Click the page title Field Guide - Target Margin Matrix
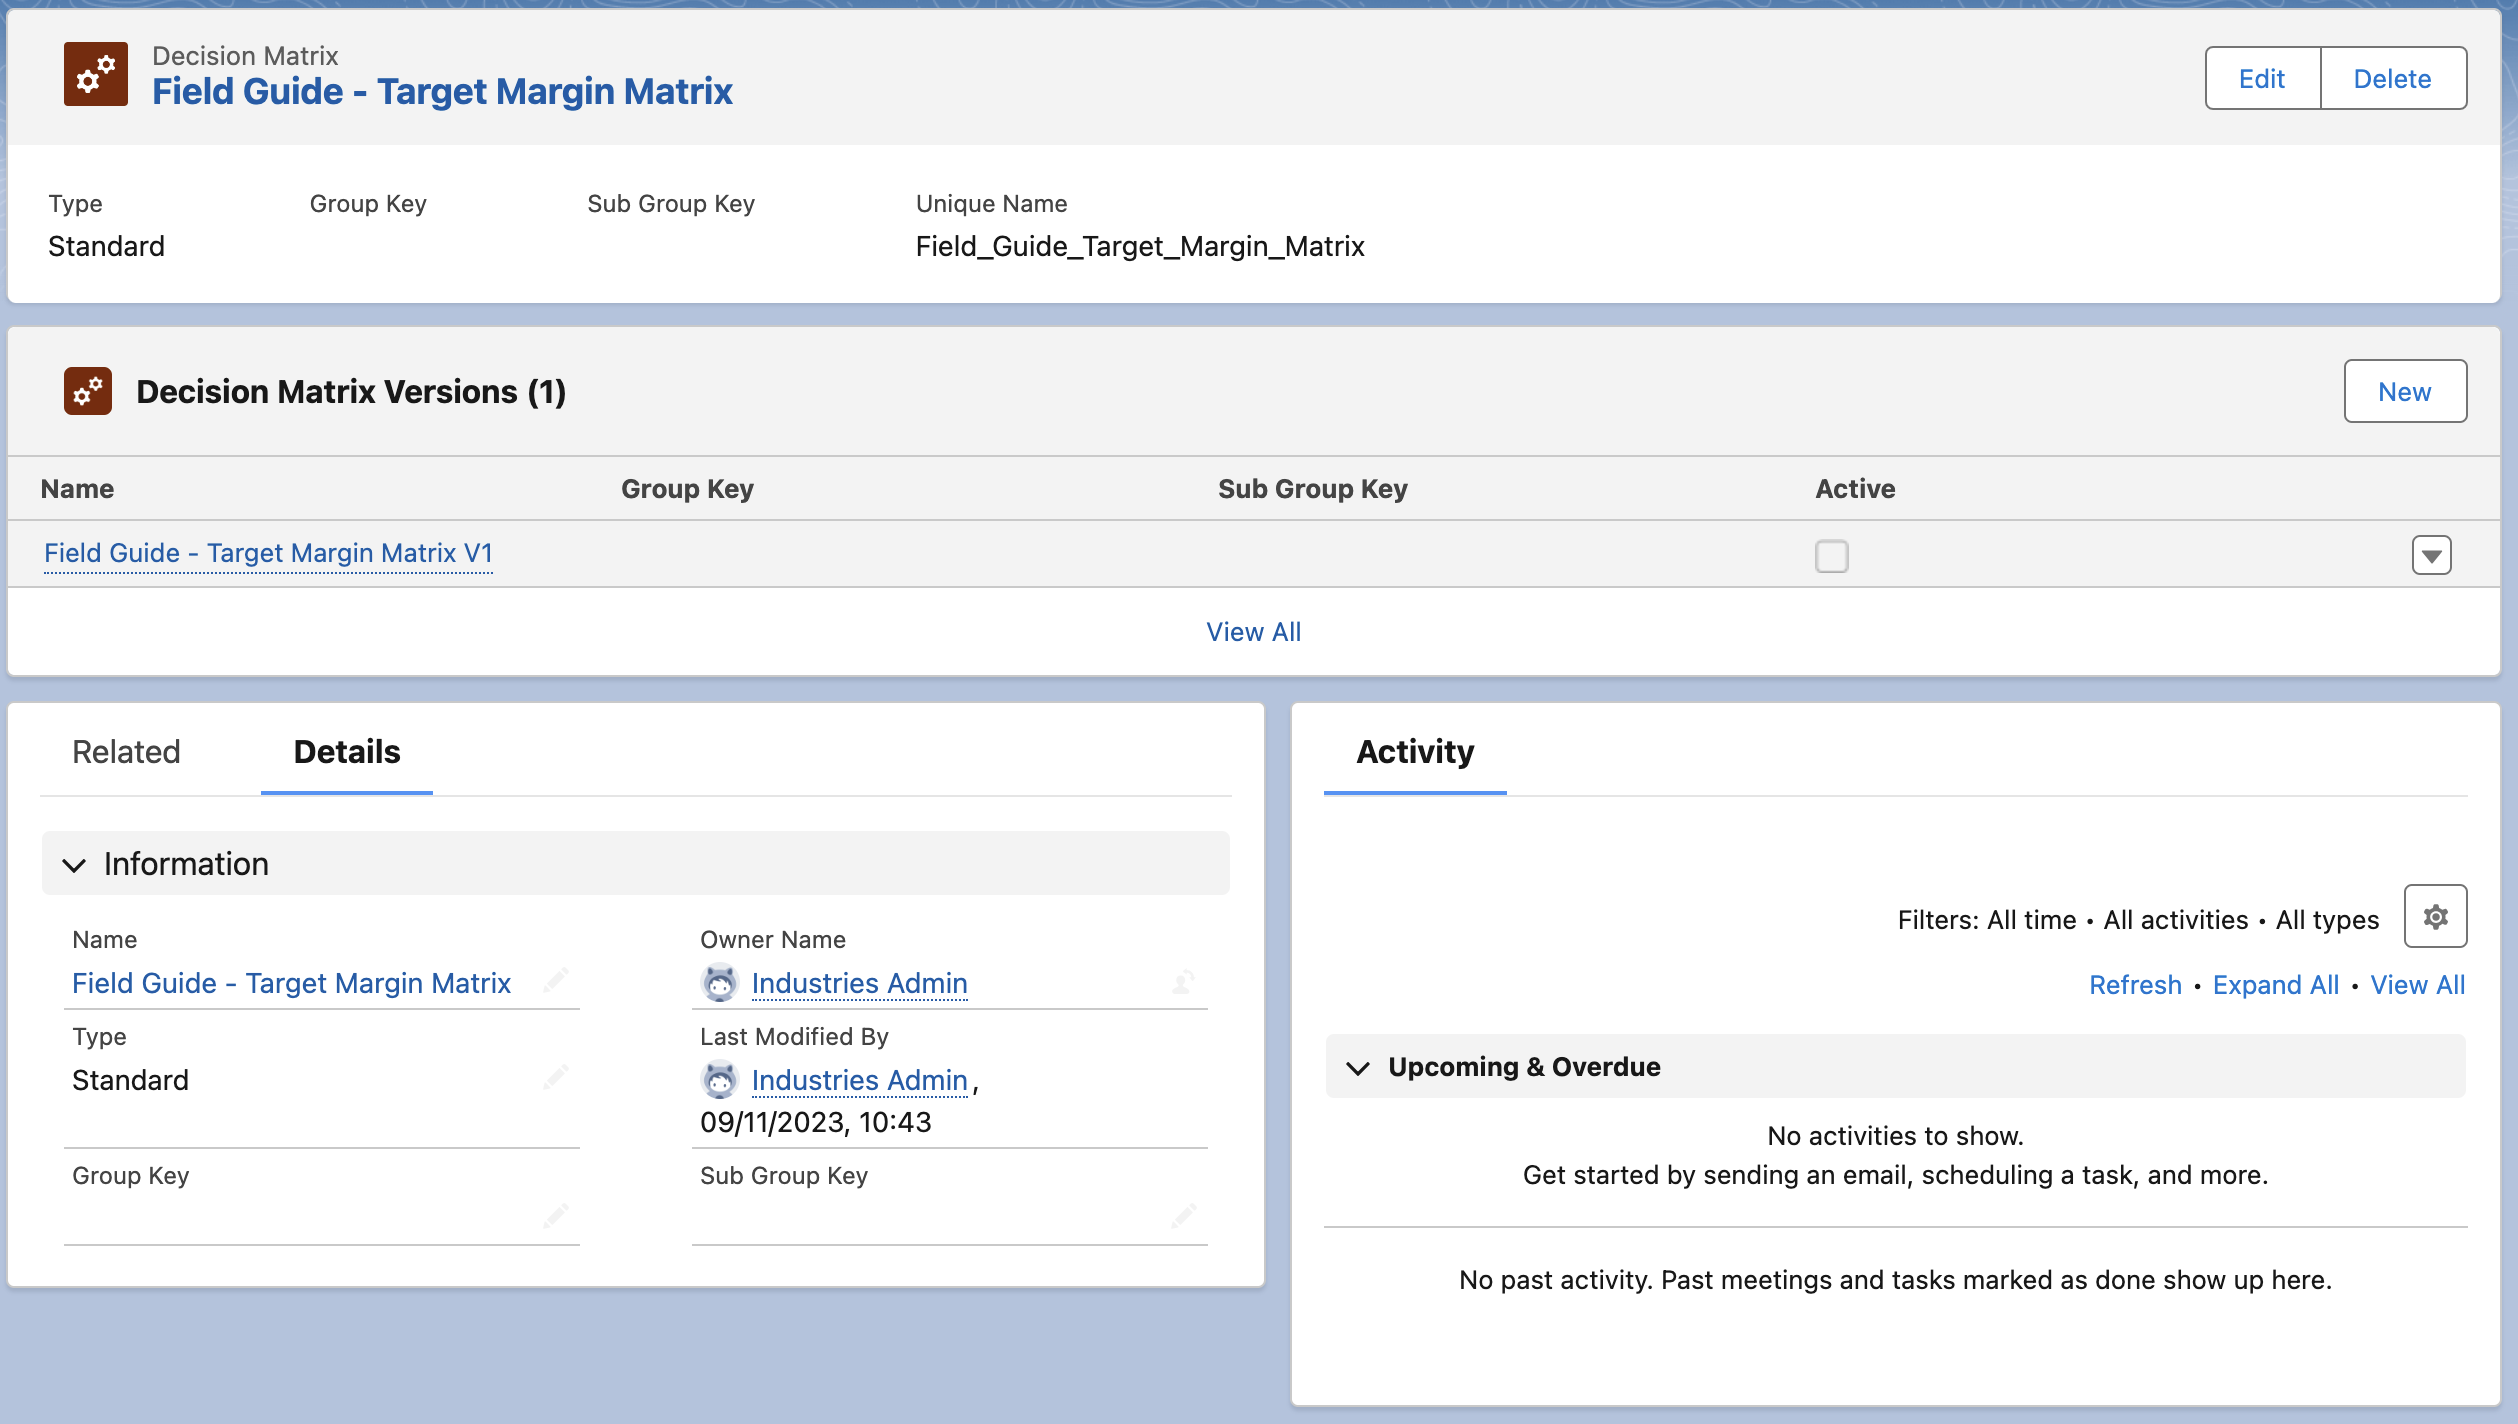The height and width of the screenshot is (1424, 2518). [x=442, y=91]
